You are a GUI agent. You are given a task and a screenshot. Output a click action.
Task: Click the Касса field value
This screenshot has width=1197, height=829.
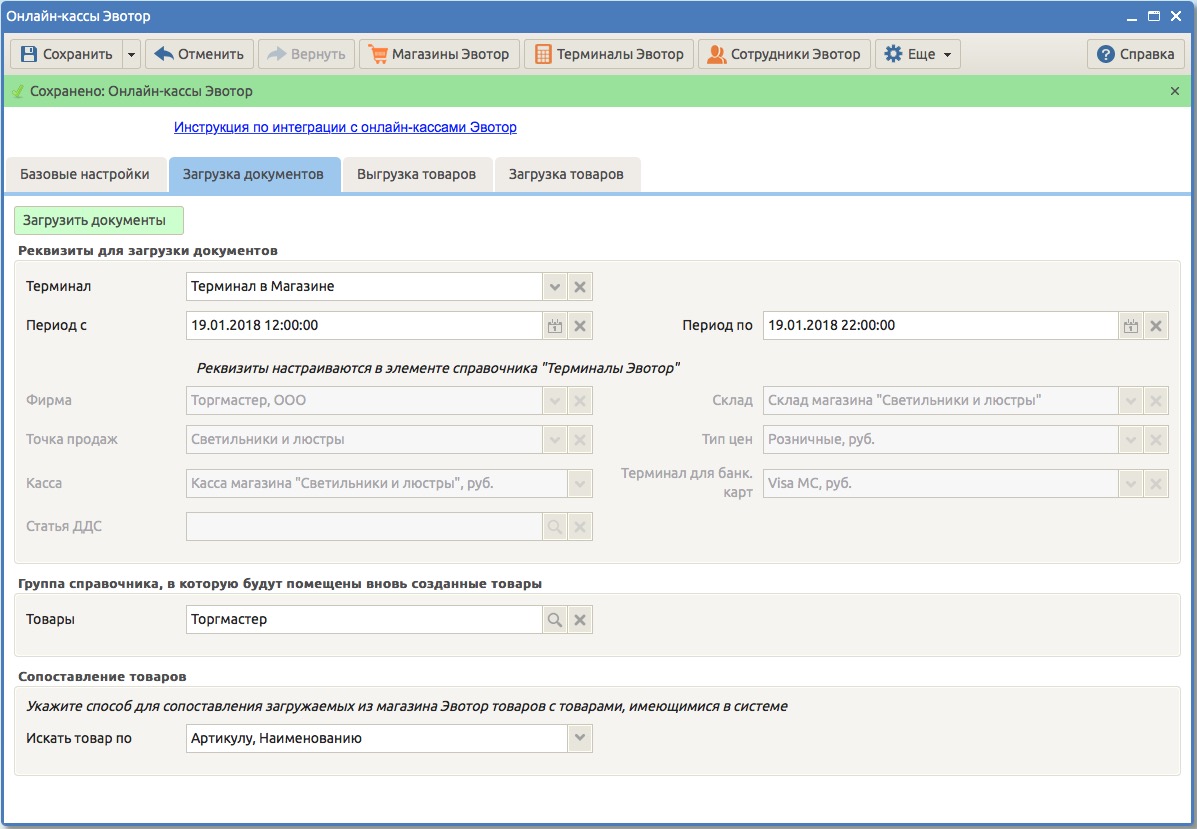[x=376, y=484]
